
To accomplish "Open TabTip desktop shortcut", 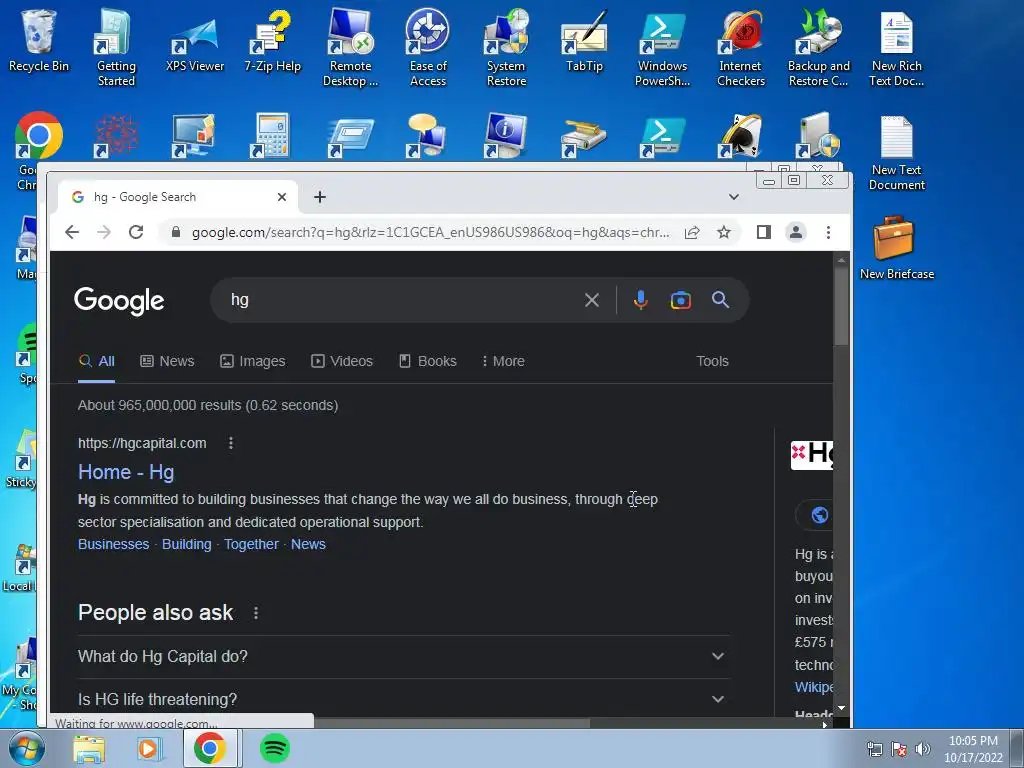I will (x=584, y=40).
